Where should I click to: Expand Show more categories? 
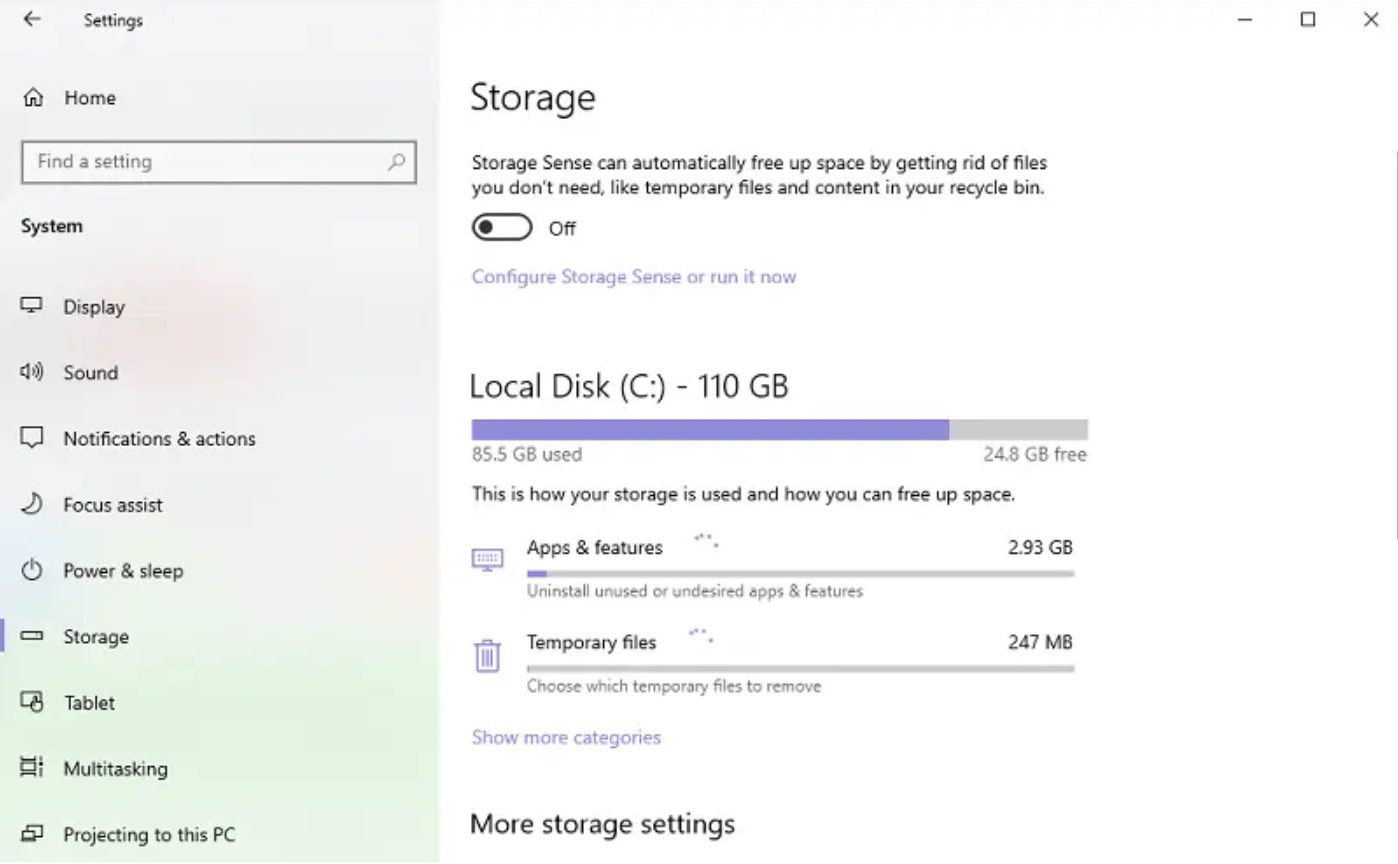(566, 737)
